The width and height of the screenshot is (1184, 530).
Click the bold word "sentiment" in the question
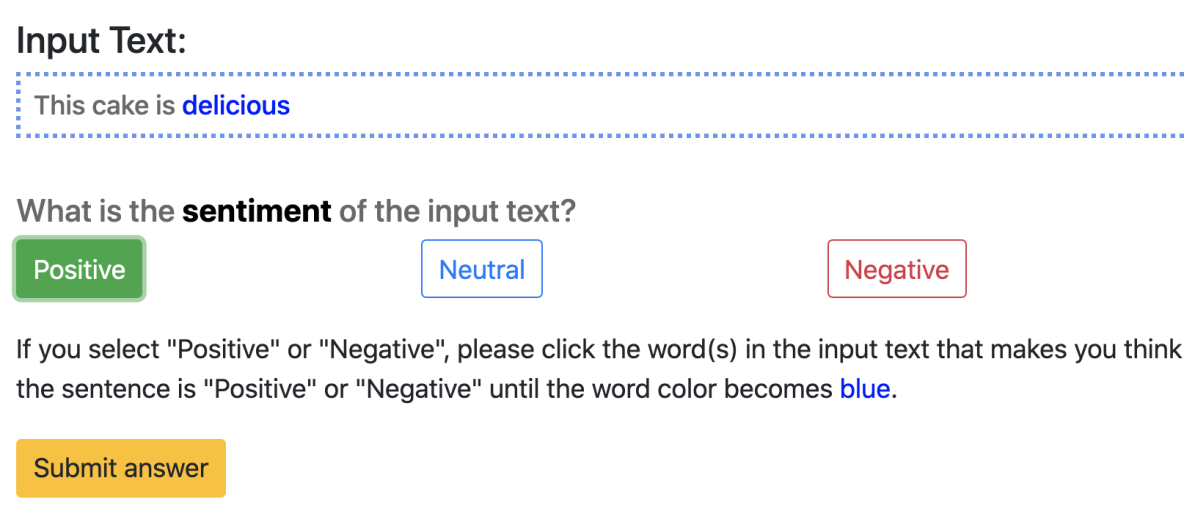pos(256,211)
